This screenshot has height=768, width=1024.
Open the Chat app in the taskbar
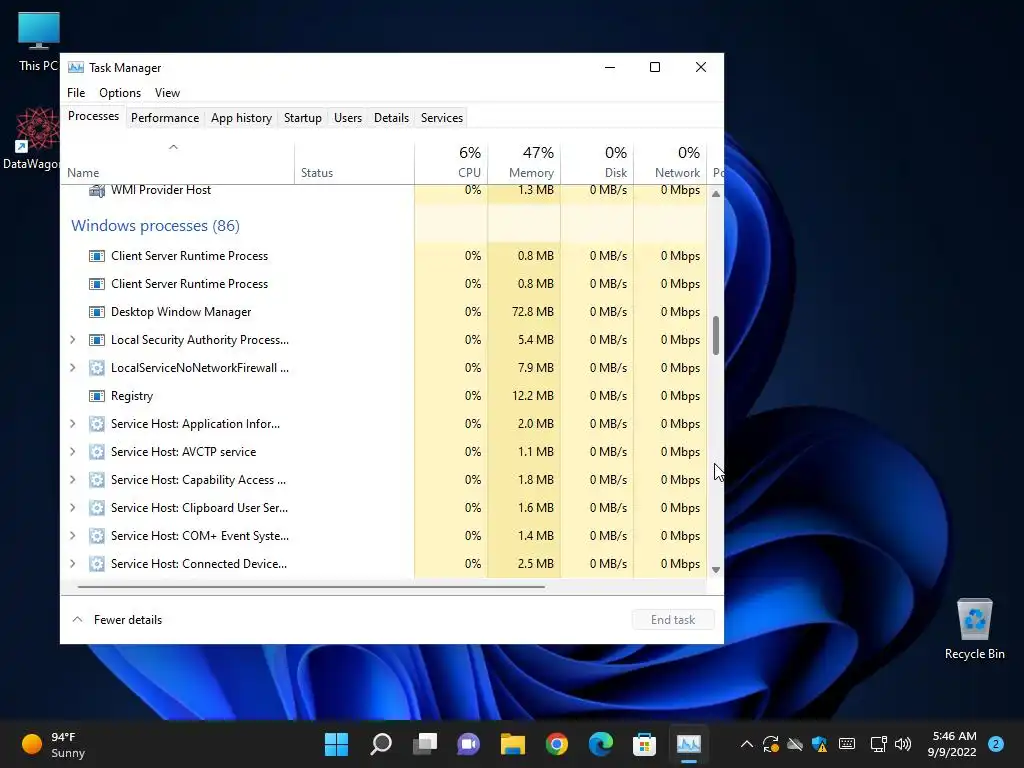click(x=468, y=744)
